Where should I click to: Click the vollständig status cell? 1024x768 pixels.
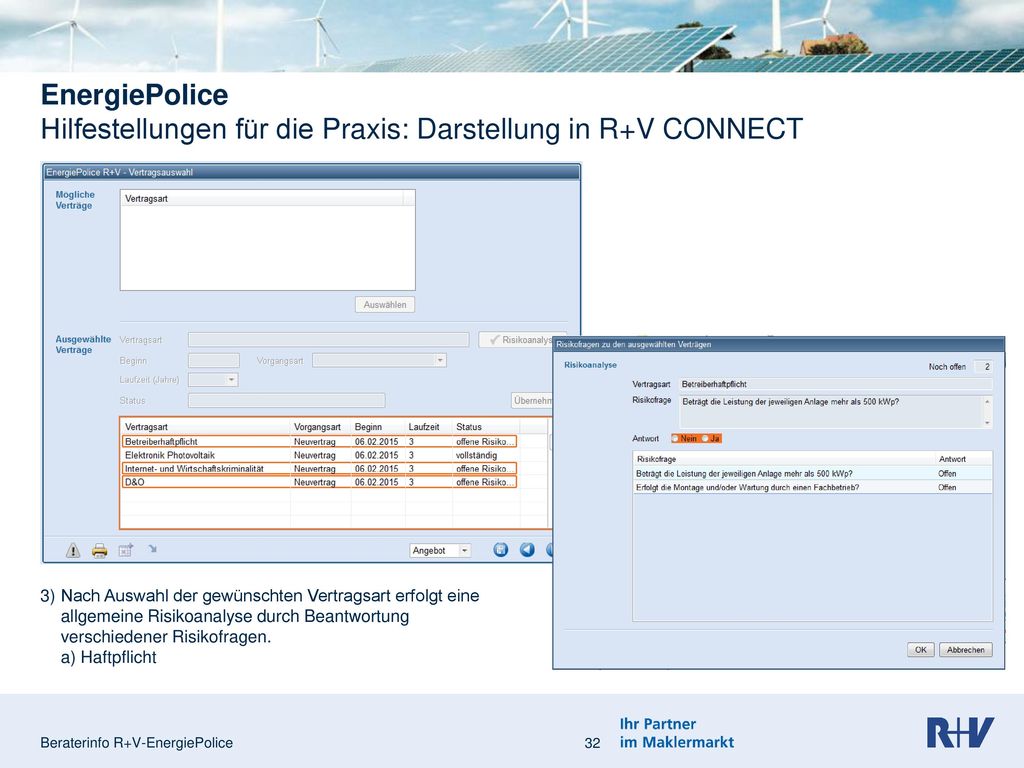[476, 455]
